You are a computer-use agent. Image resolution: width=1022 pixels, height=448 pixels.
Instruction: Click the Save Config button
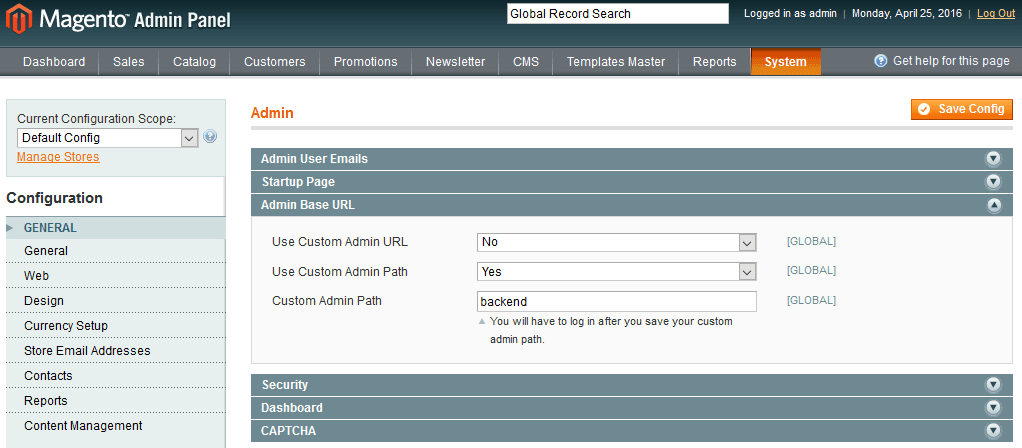[x=962, y=110]
